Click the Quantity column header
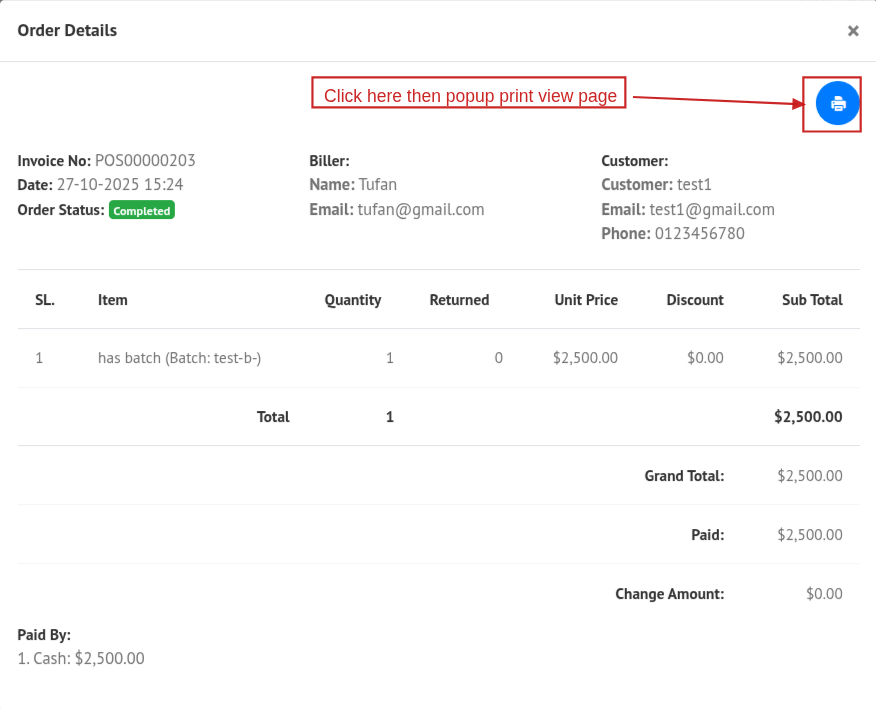 (352, 300)
